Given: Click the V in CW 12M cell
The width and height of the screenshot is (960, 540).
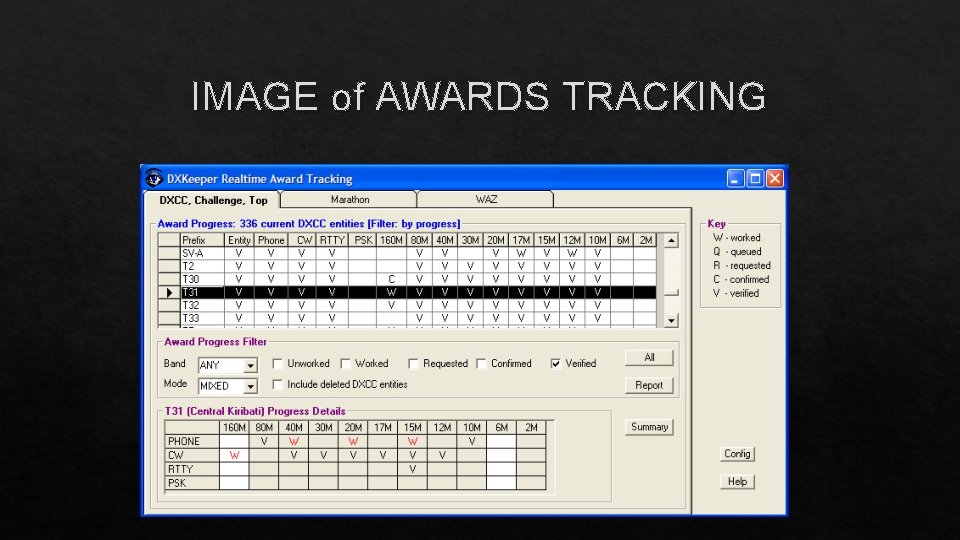Looking at the screenshot, I should click(x=442, y=456).
